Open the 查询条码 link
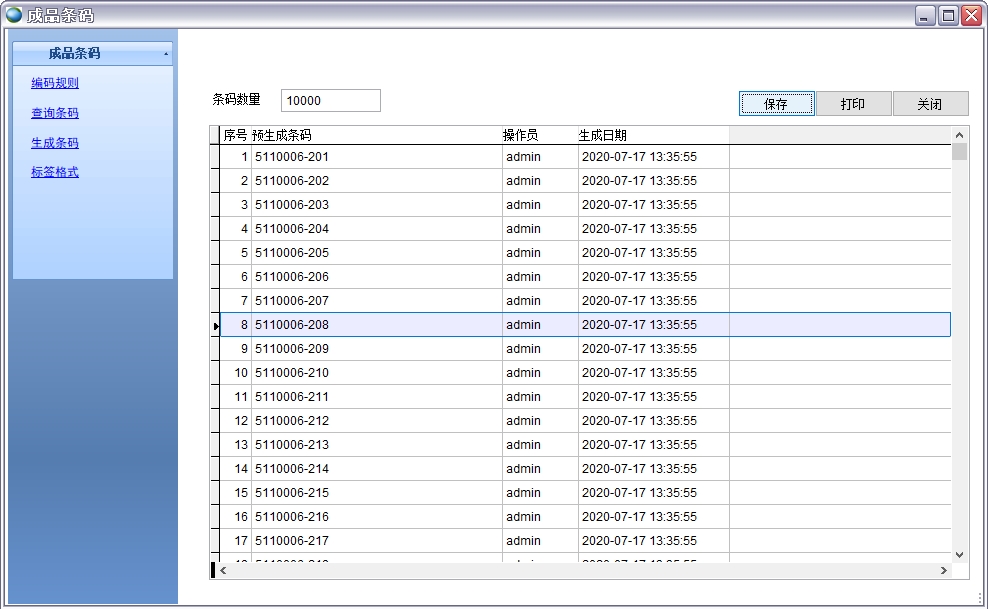Viewport: 988px width, 609px height. click(x=55, y=113)
